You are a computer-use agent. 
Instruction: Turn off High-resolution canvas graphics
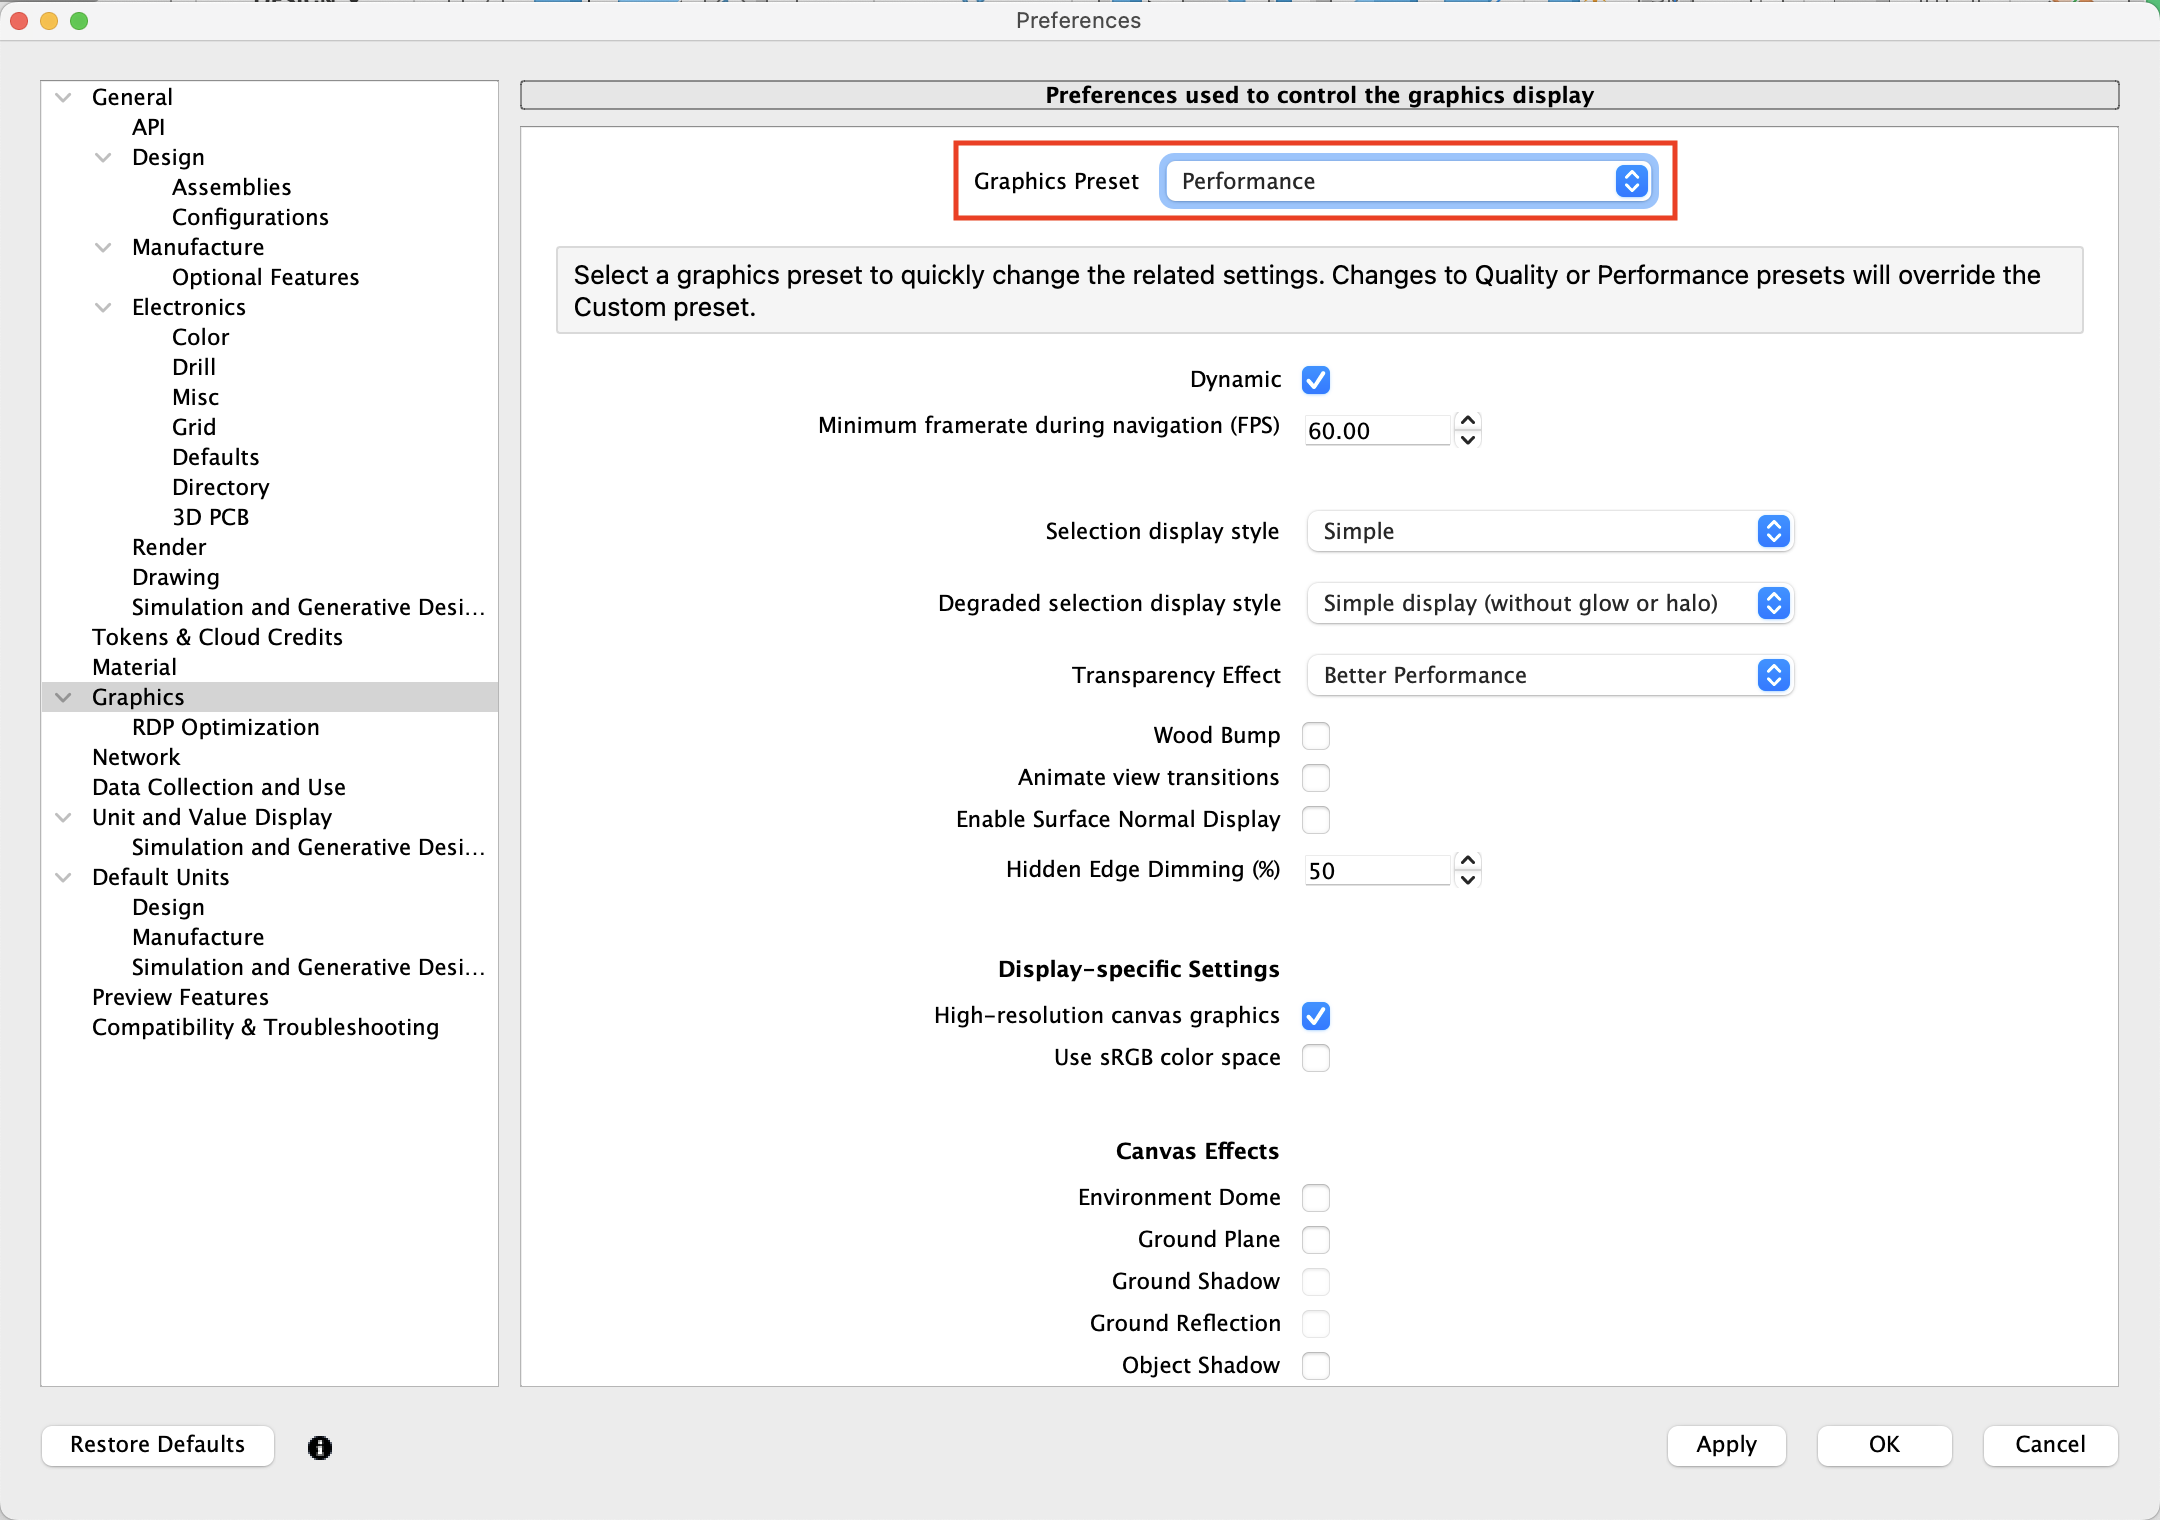(1316, 1016)
